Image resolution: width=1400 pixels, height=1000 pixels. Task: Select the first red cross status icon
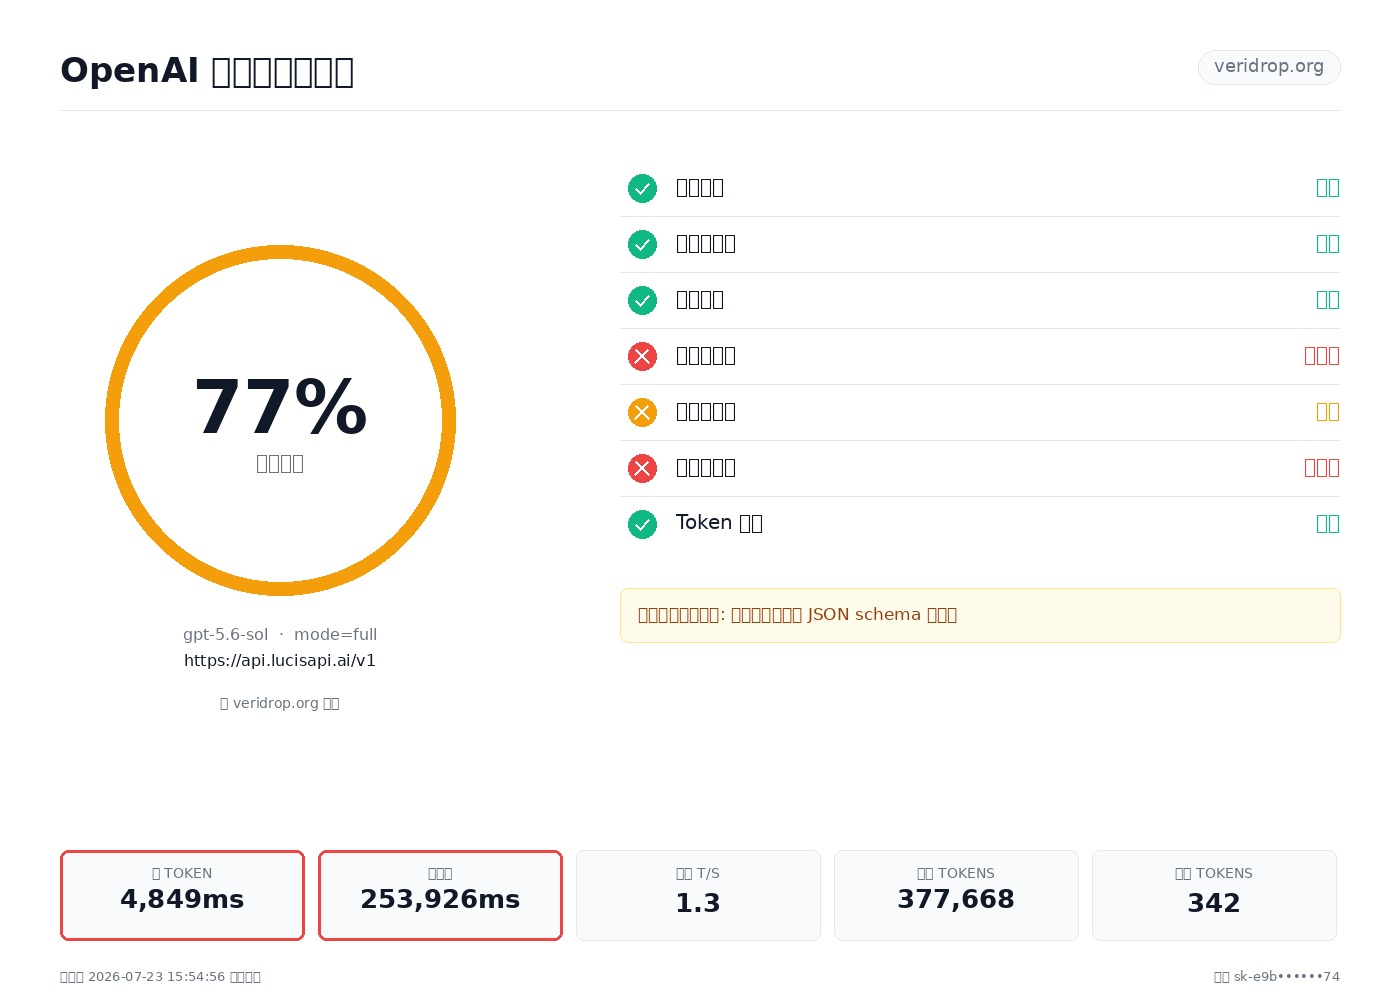point(642,356)
